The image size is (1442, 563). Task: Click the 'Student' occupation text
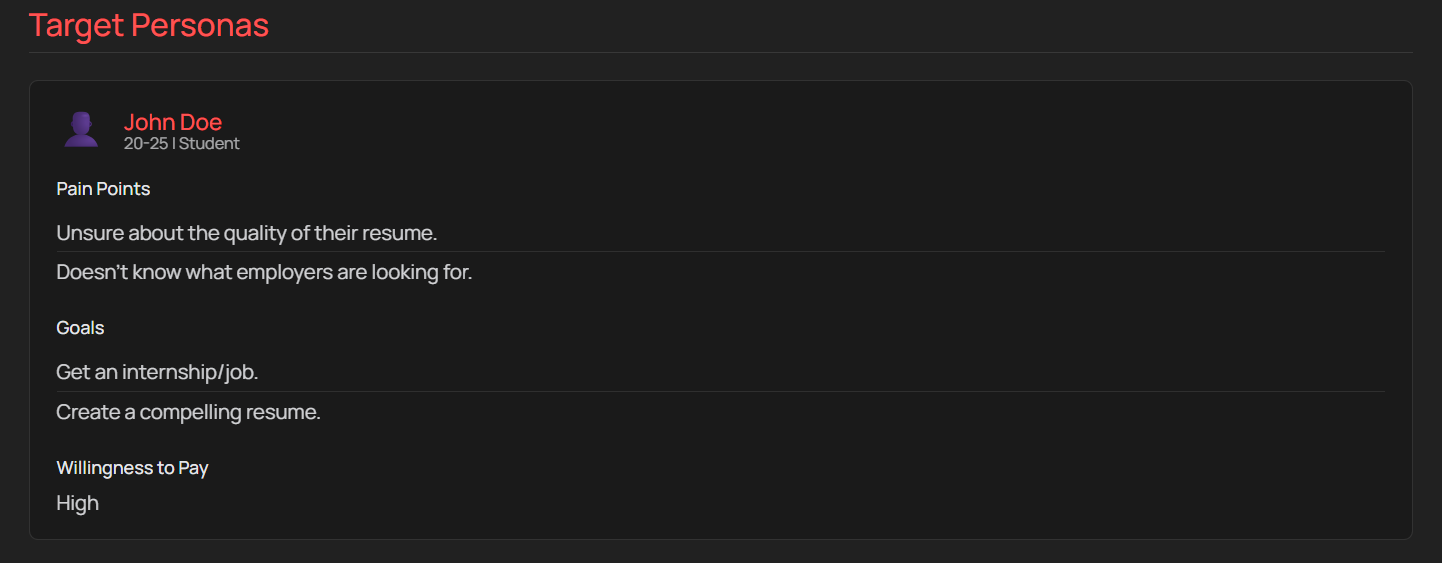pos(210,143)
